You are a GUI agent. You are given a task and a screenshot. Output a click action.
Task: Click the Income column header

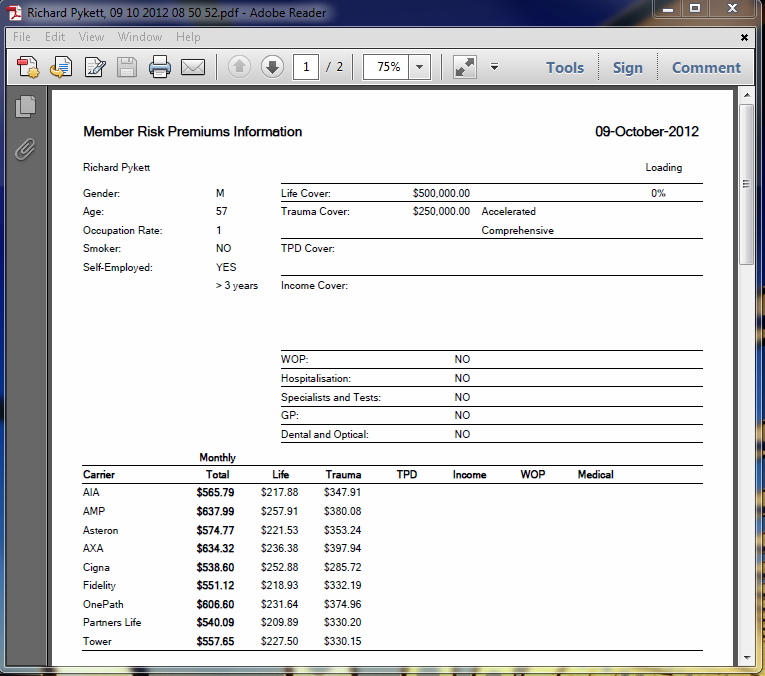pyautogui.click(x=469, y=475)
